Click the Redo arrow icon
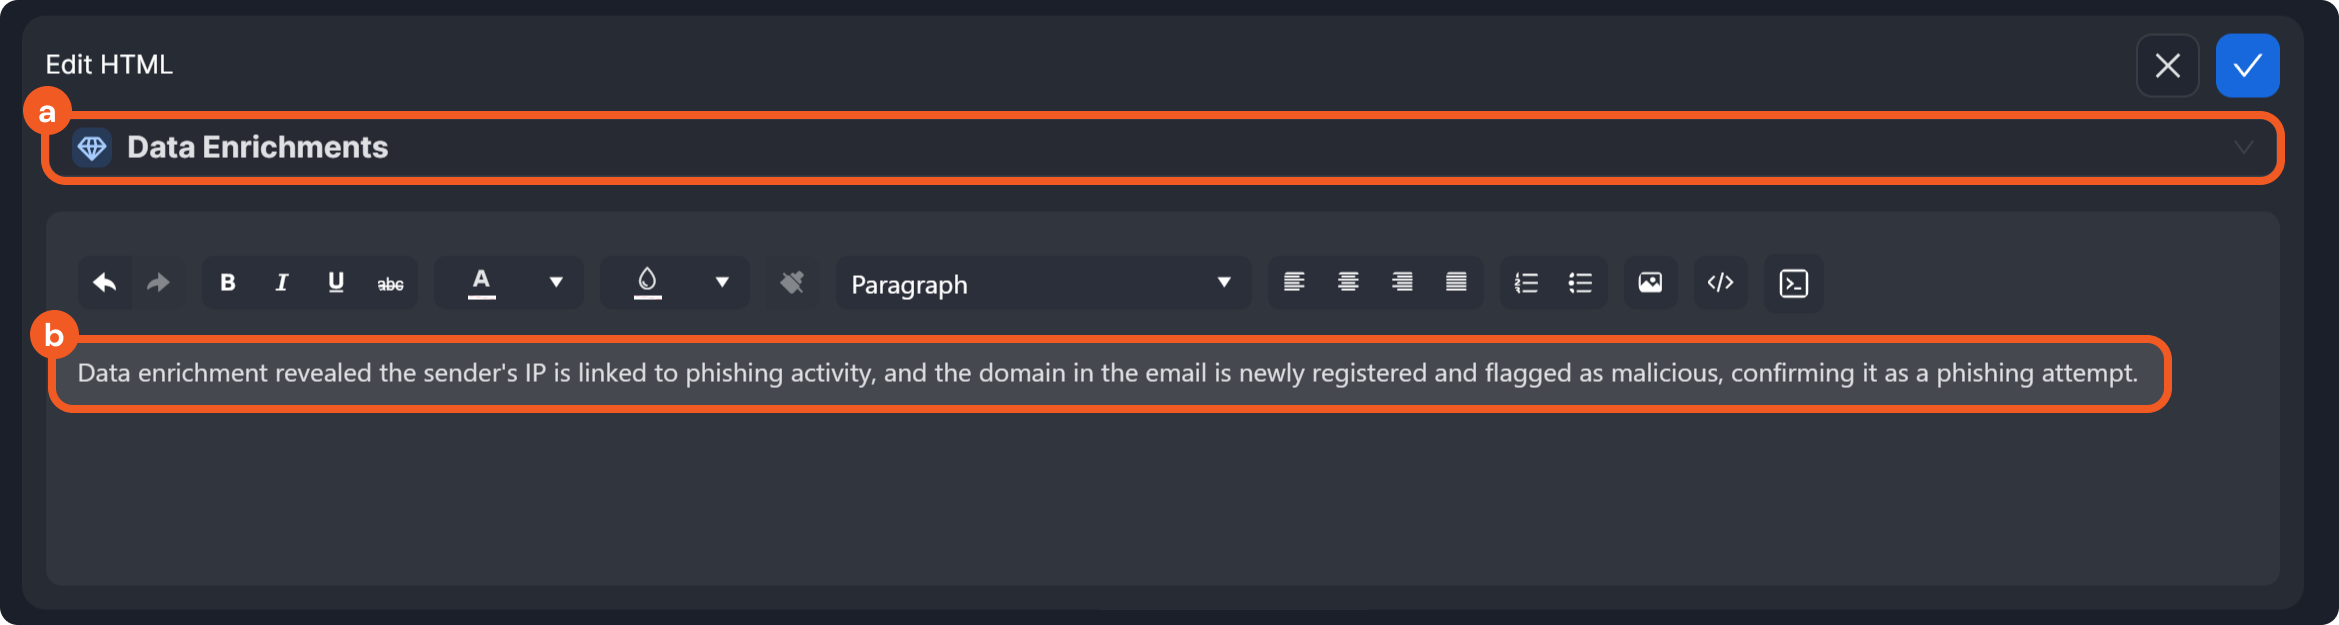2339x625 pixels. pos(158,283)
